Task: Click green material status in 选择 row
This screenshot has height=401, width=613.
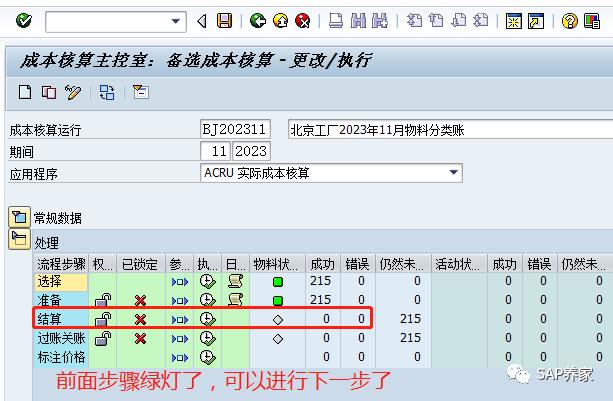Action: coord(278,281)
